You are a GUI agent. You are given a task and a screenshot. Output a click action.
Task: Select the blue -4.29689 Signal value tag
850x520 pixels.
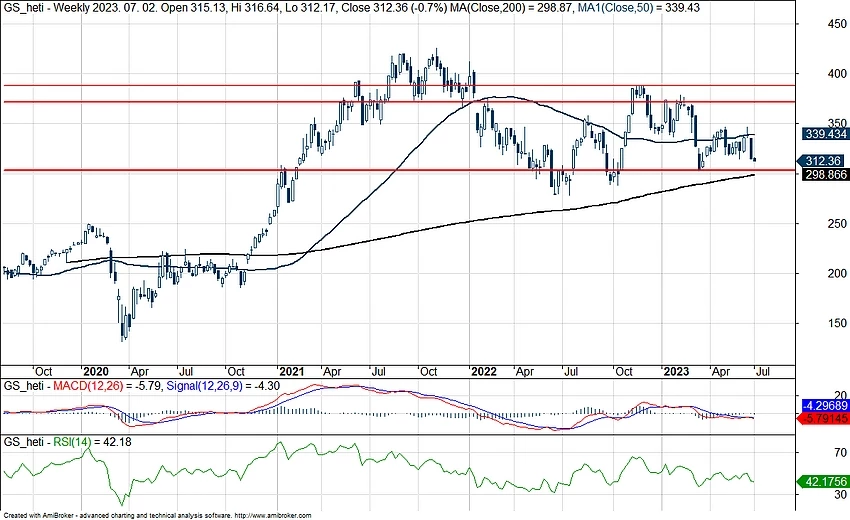click(824, 407)
